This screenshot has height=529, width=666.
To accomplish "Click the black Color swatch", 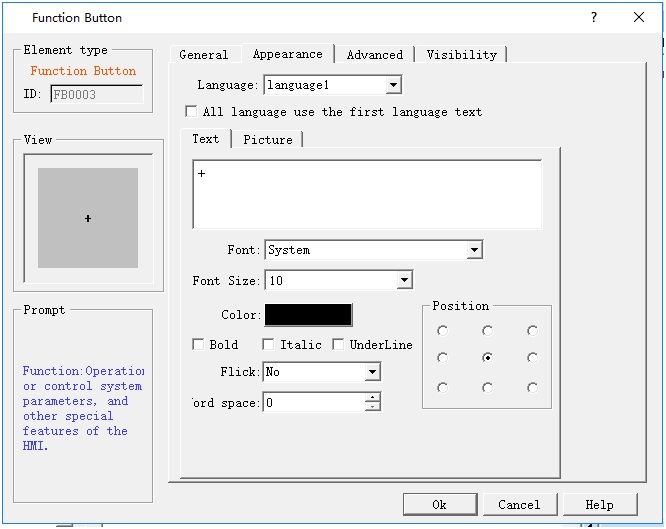I will [x=308, y=315].
